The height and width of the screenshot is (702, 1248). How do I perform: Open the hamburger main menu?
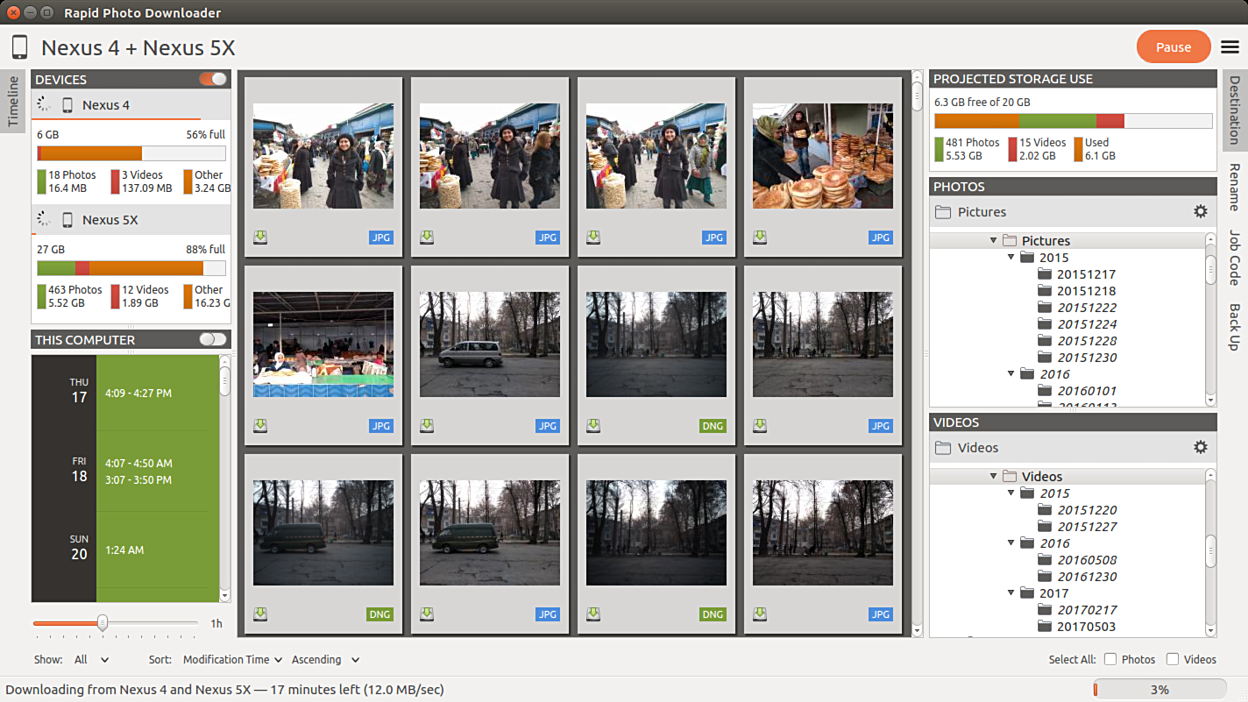tap(1229, 47)
